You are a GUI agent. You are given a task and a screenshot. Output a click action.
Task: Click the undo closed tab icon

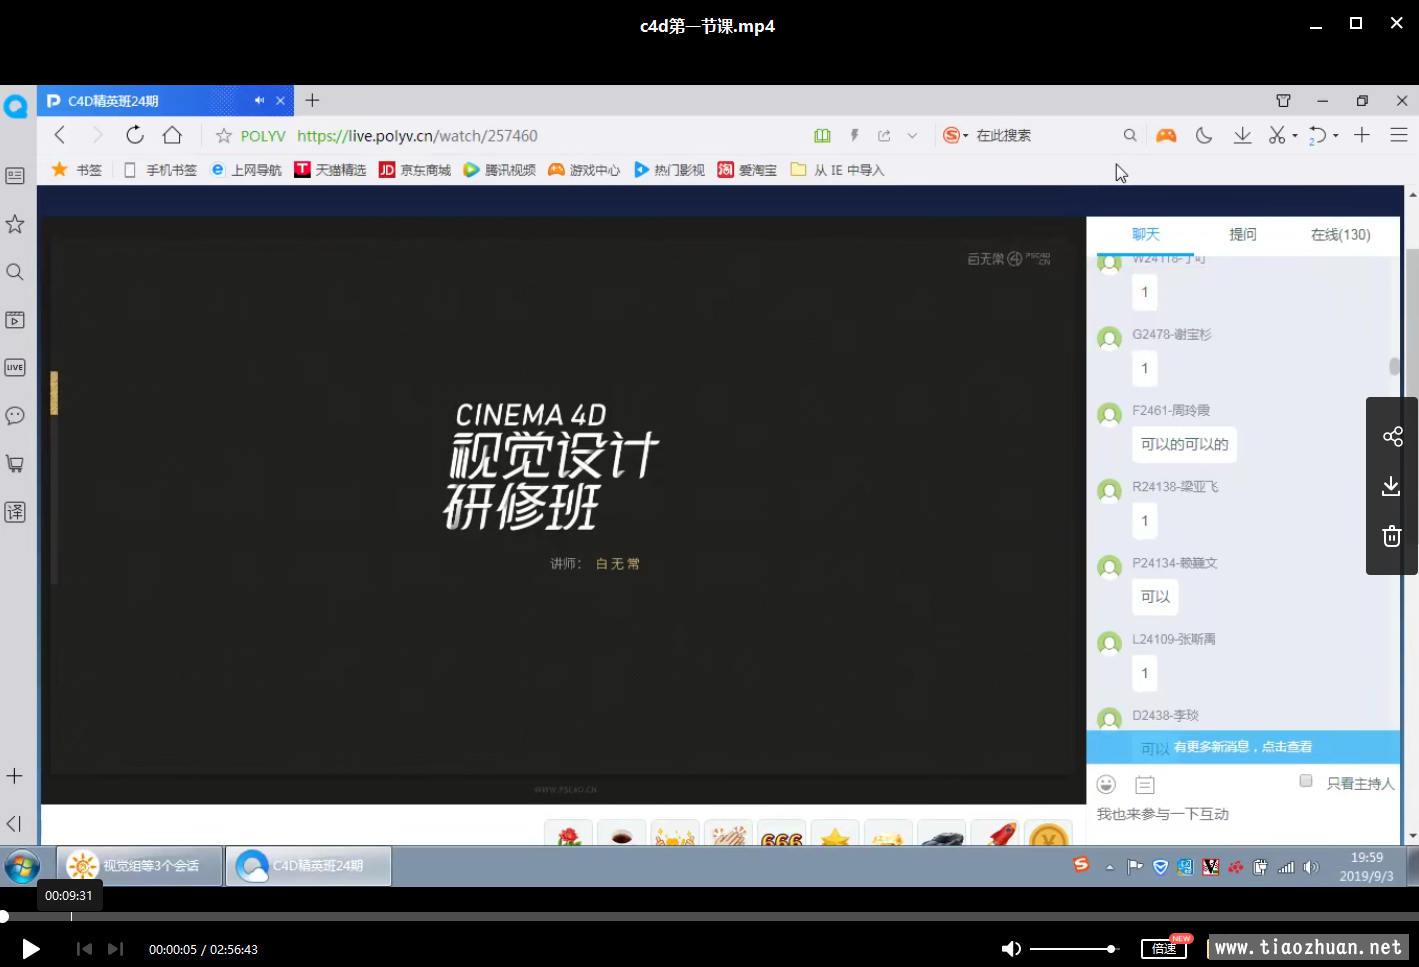pos(1318,135)
